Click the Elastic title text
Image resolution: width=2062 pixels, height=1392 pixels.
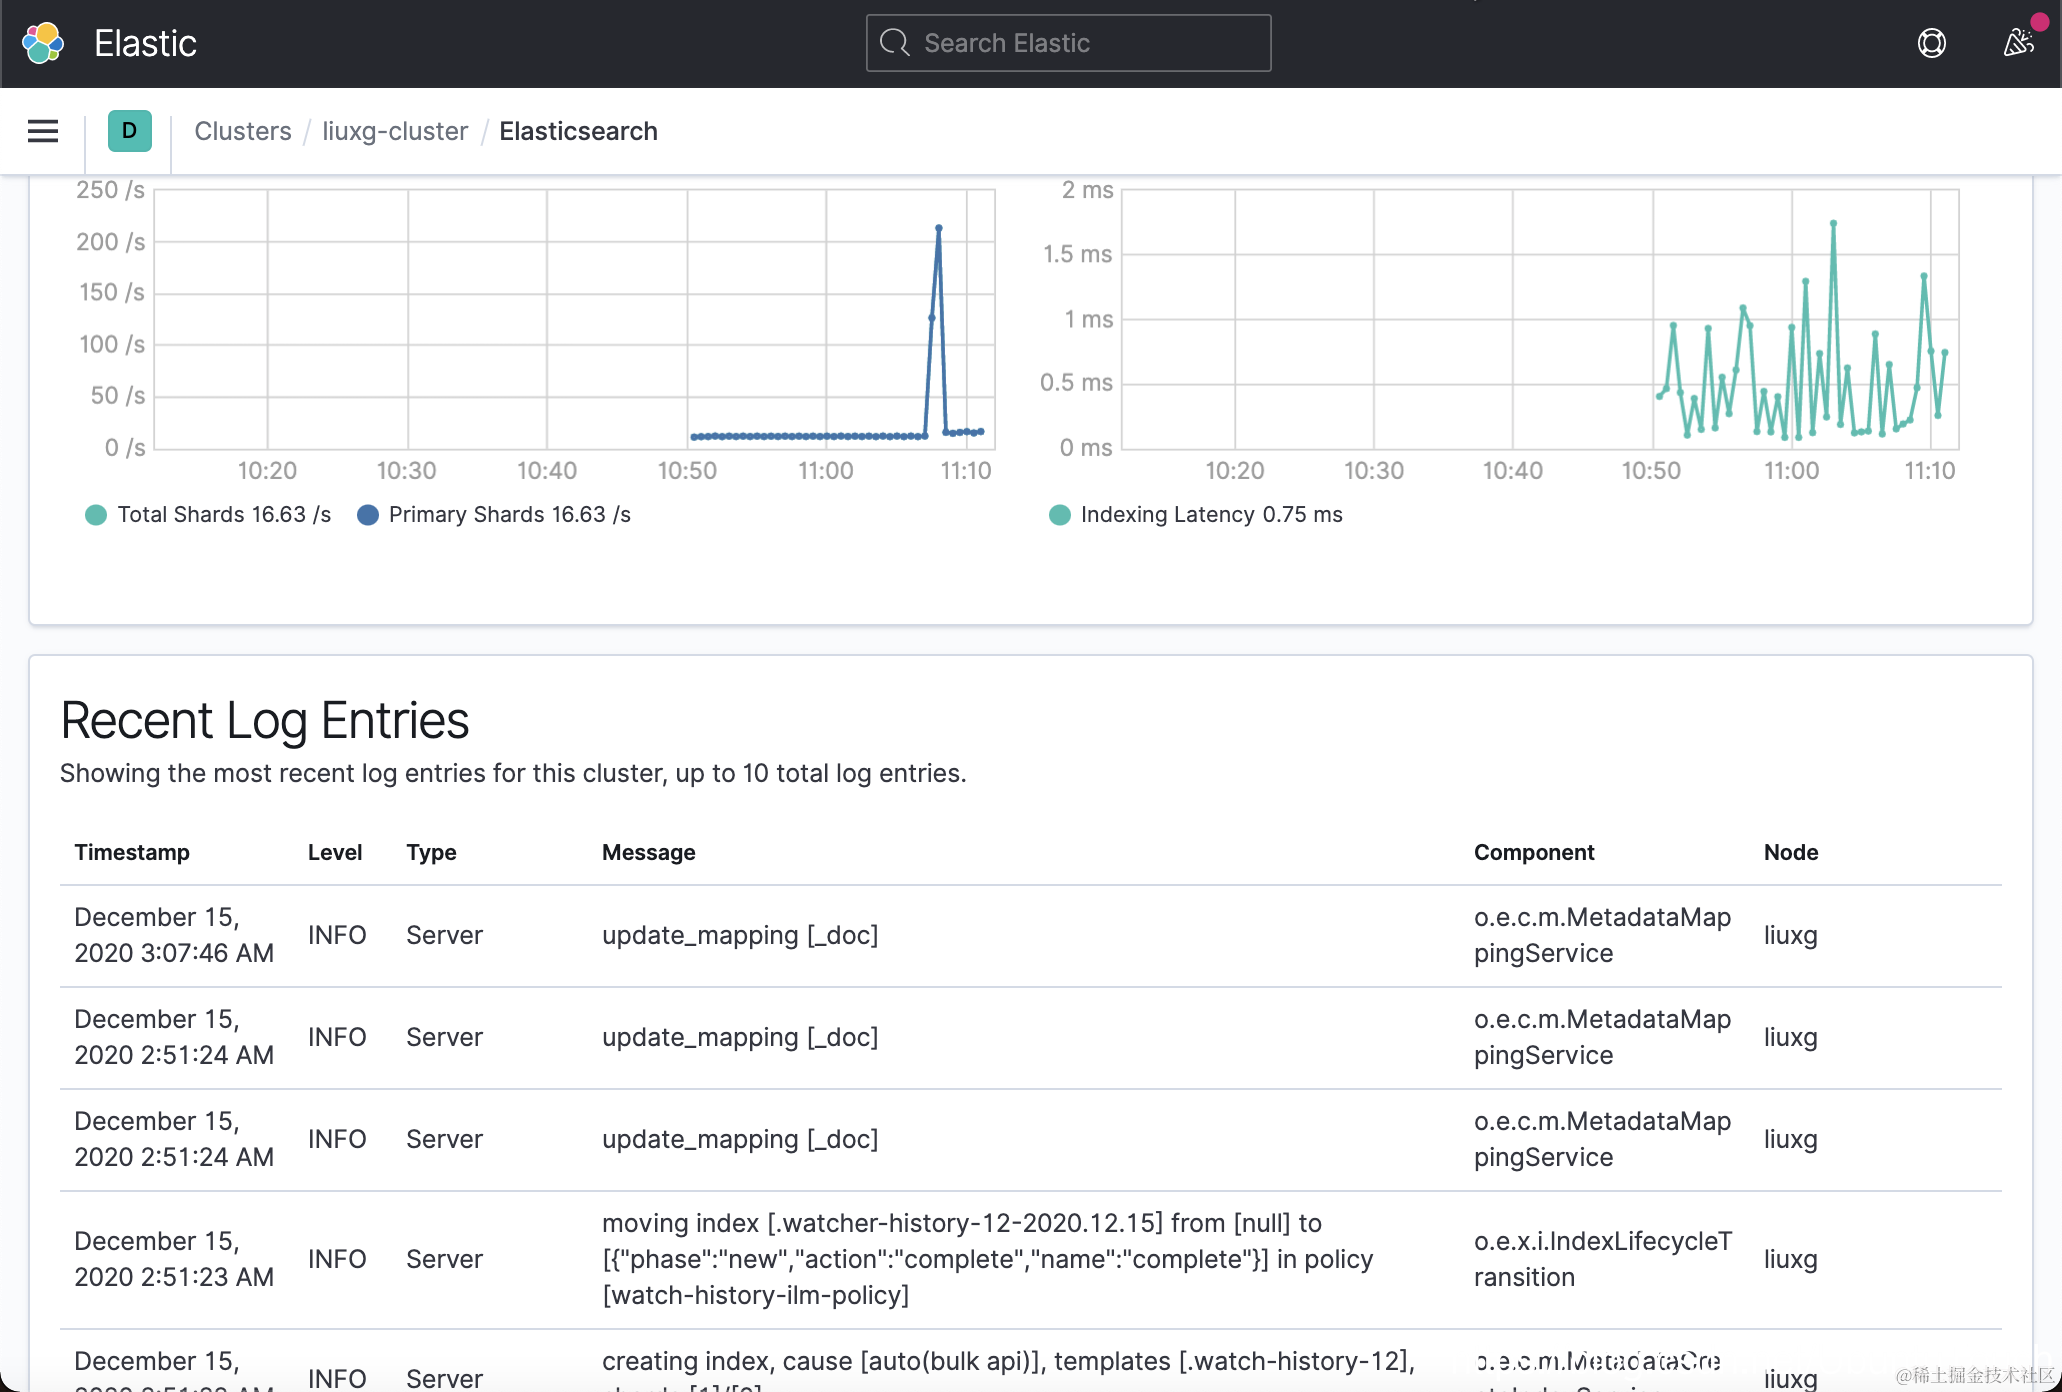(145, 43)
